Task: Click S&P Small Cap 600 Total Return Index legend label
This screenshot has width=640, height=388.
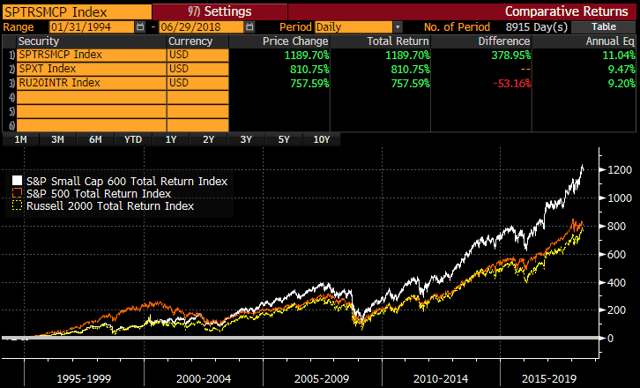Action: coord(127,181)
